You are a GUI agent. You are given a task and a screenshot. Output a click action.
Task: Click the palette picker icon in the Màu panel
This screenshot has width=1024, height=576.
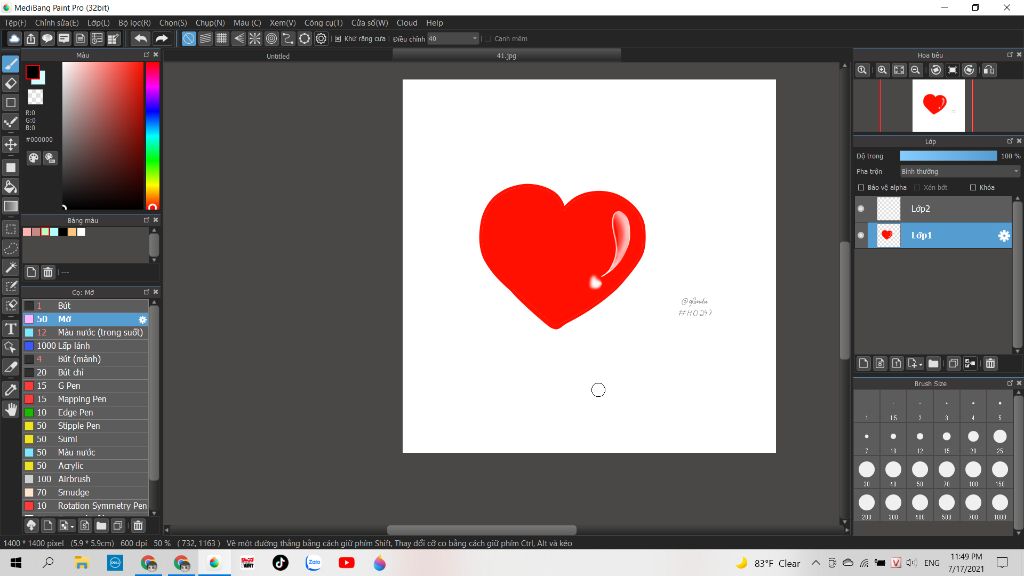tap(35, 158)
